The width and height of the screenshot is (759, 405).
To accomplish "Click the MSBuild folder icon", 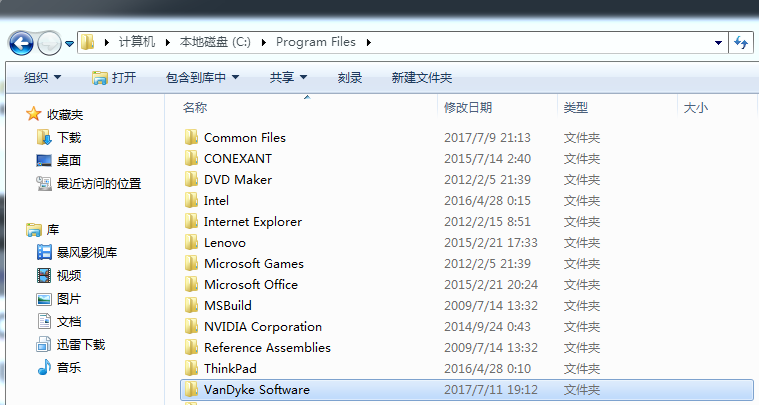I will coord(191,305).
